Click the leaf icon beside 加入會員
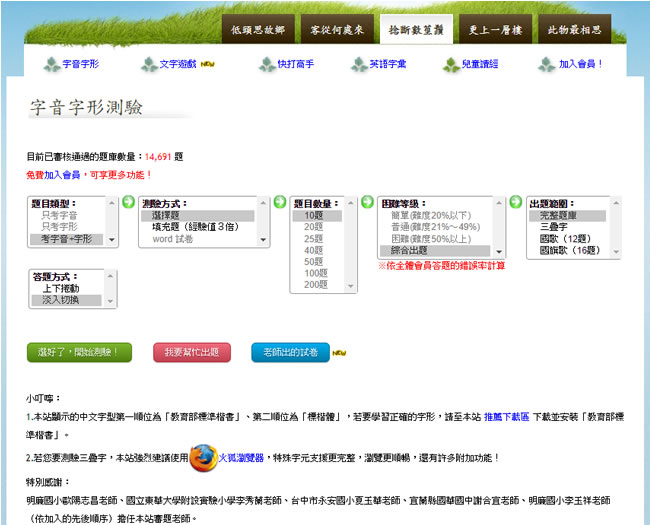The height and width of the screenshot is (525, 650). click(x=547, y=64)
